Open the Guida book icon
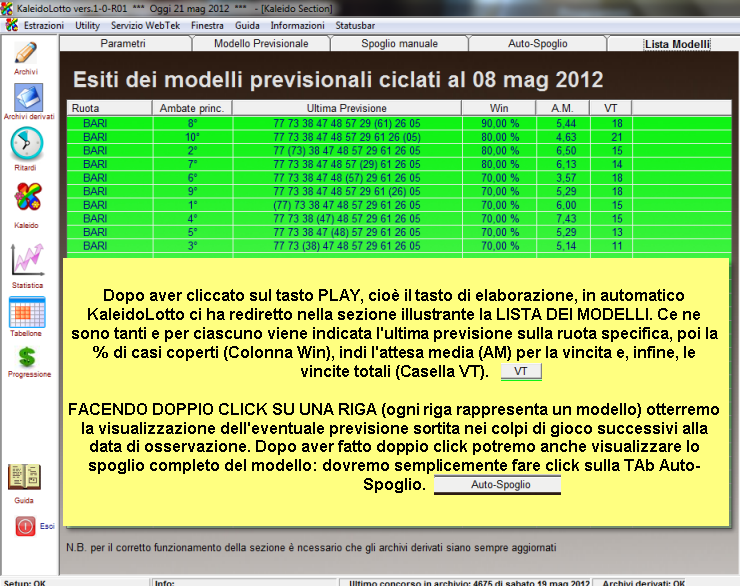Viewport: 740px width, 586px height. pyautogui.click(x=24, y=477)
